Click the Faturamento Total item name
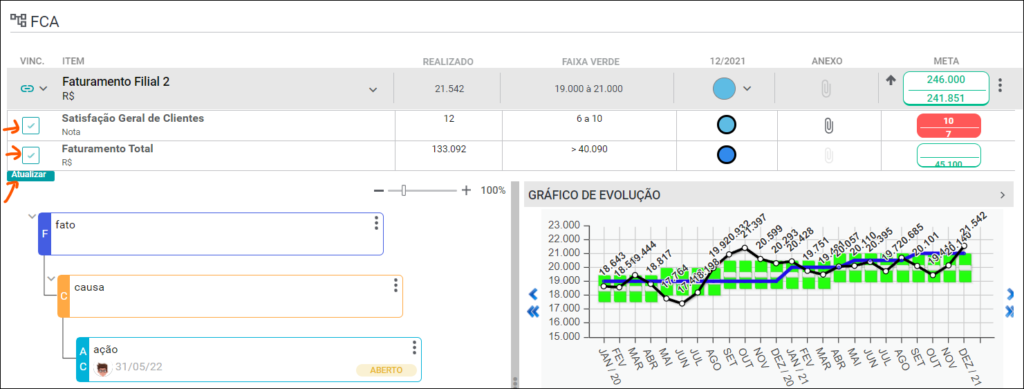 [108, 148]
